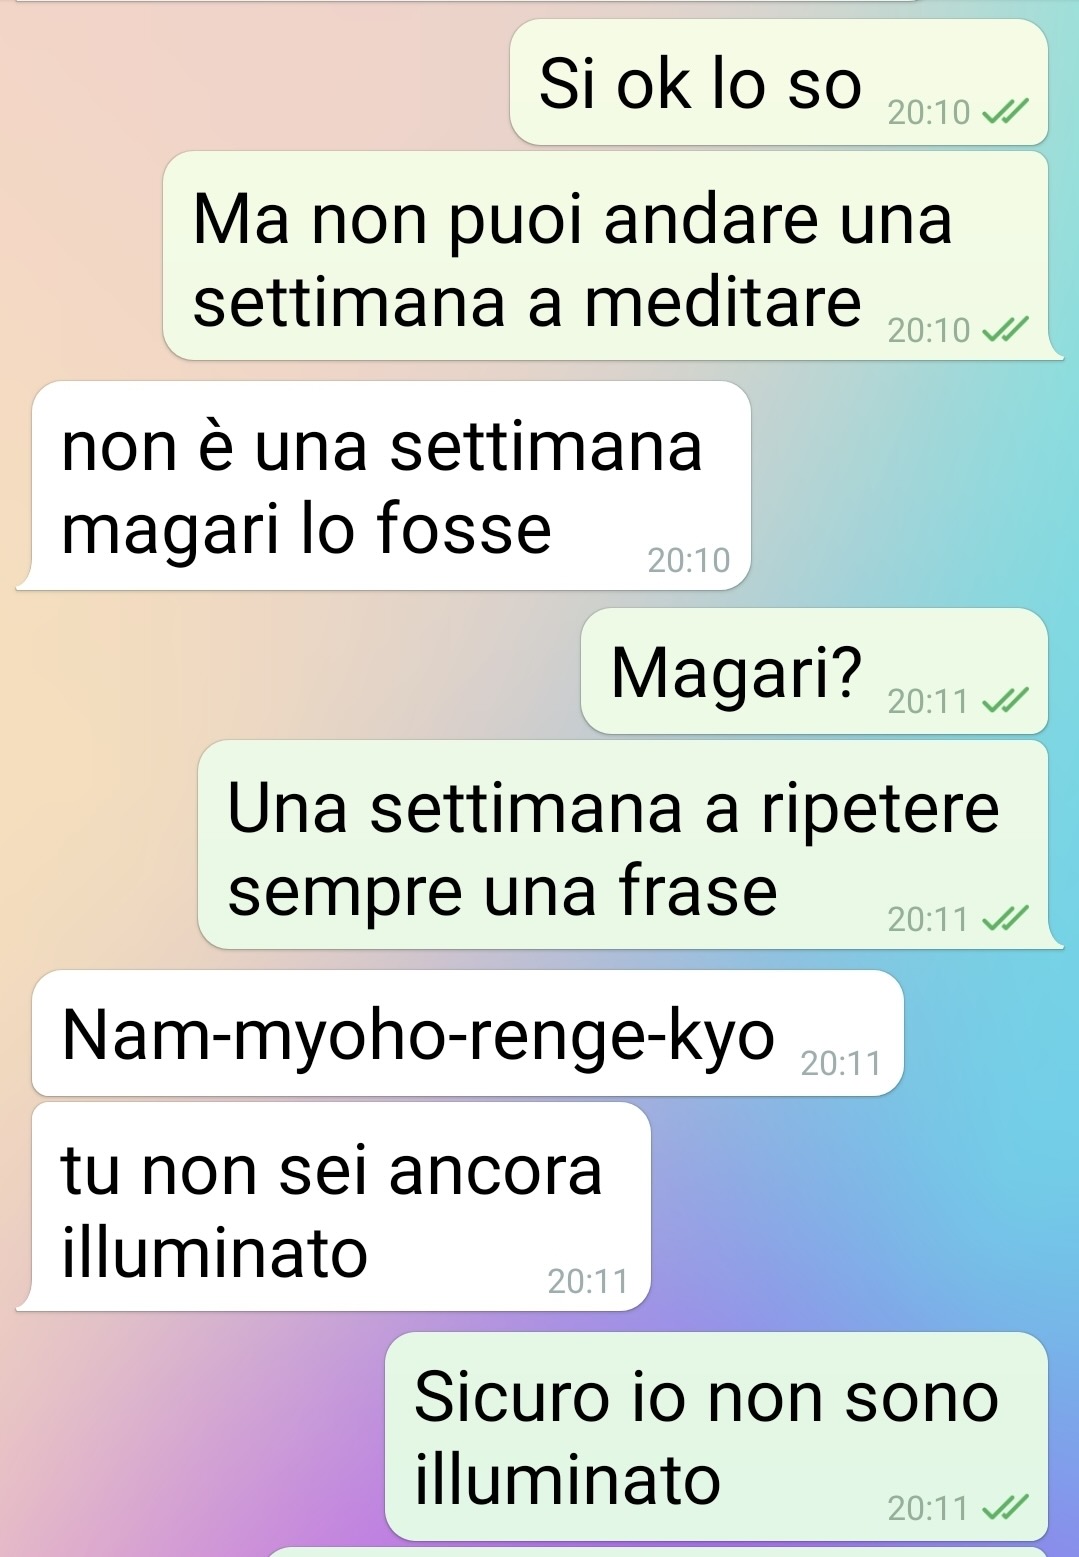
Task: Tap double-check icon on 'sempre una frase' message
Action: coord(1005,918)
